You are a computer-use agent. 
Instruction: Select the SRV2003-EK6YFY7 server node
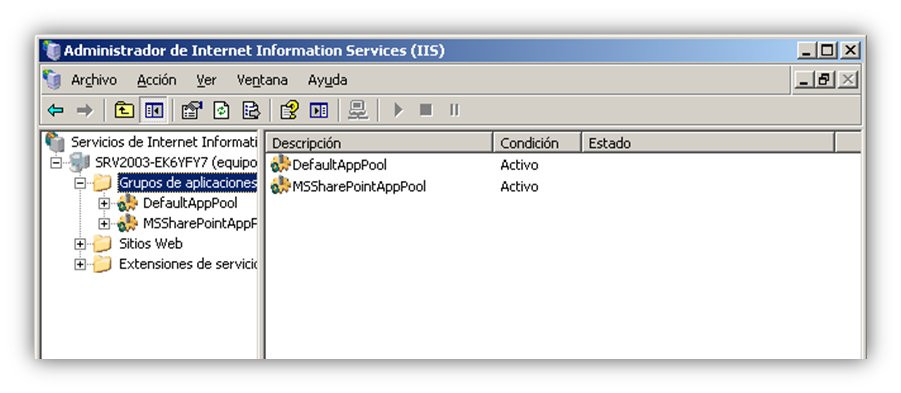[176, 163]
